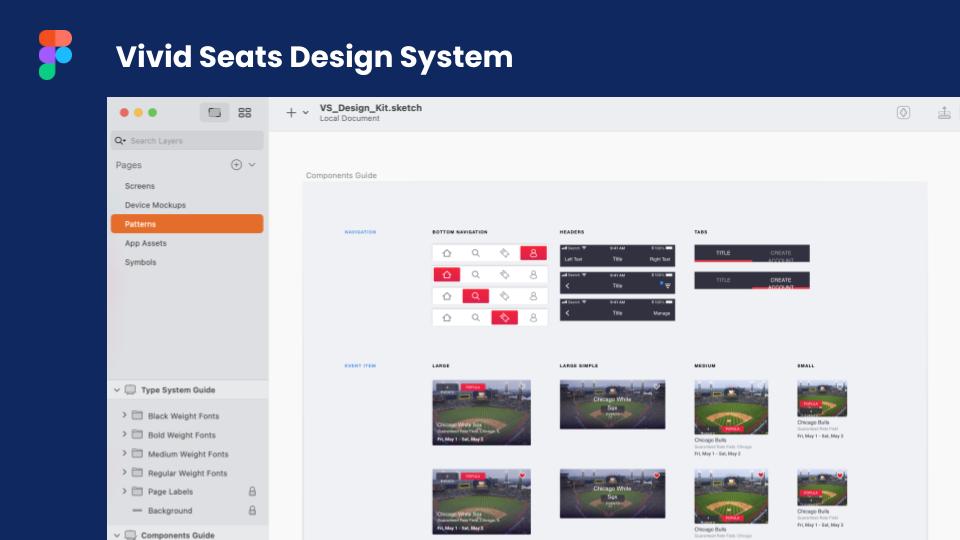
Task: Click ticket icon in first bottom navigation bar
Action: (x=504, y=253)
